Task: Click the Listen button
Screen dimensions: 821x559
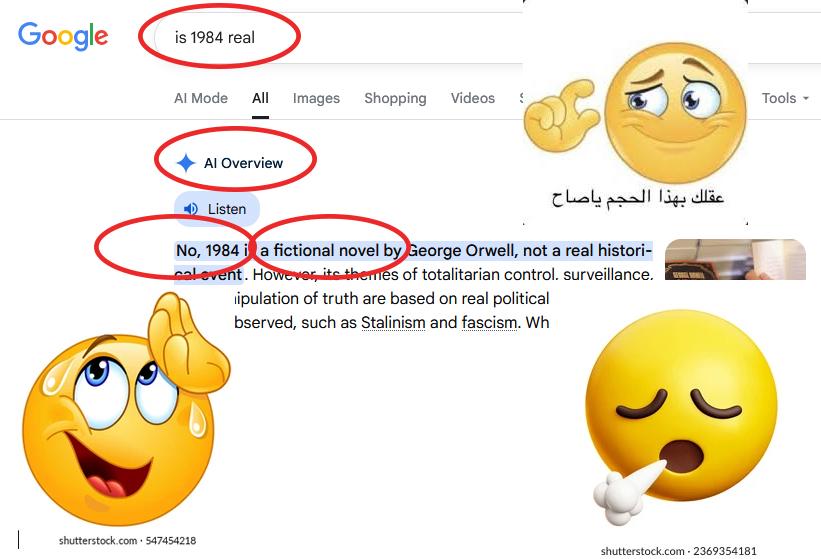Action: [217, 209]
